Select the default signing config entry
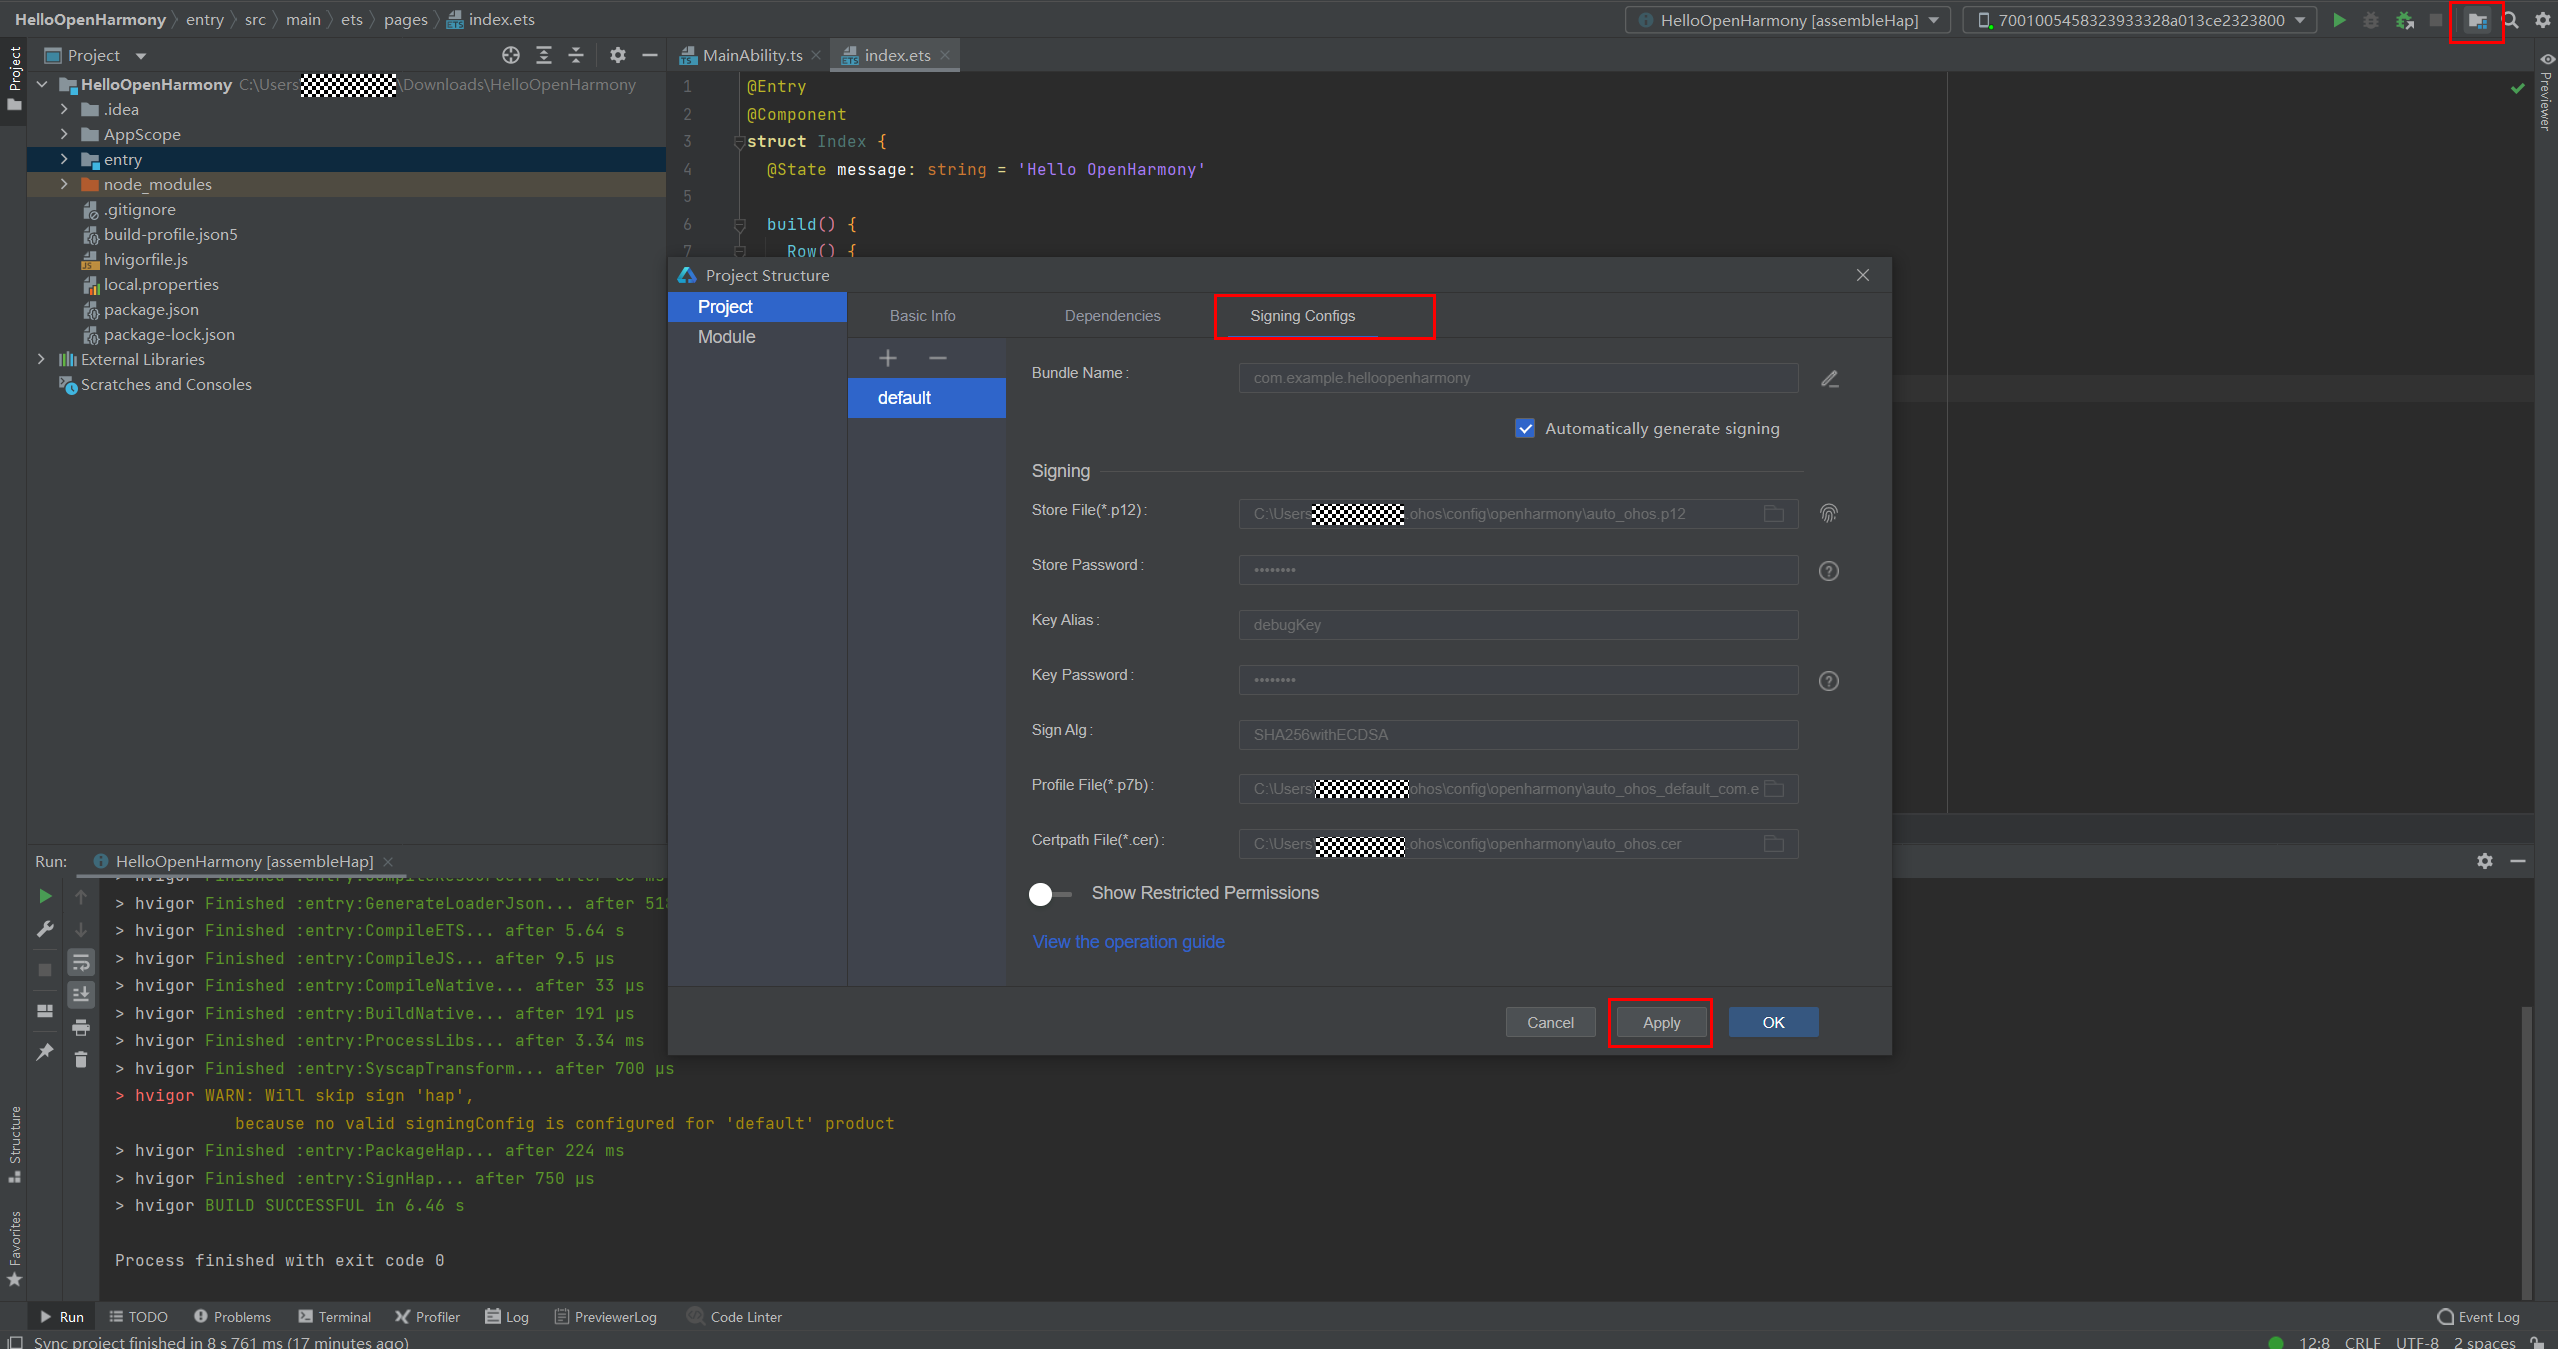The image size is (2558, 1349). point(926,398)
